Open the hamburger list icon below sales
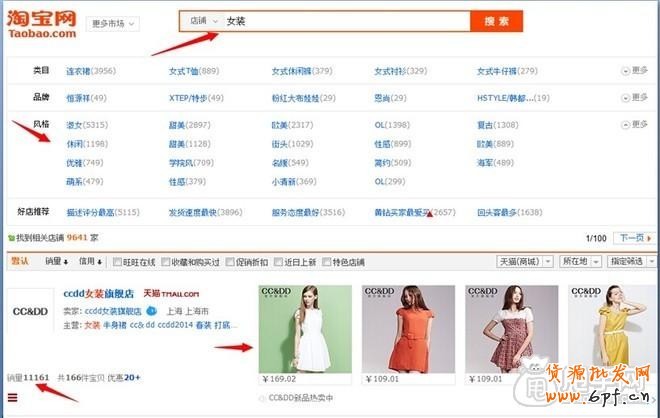 (x=13, y=397)
